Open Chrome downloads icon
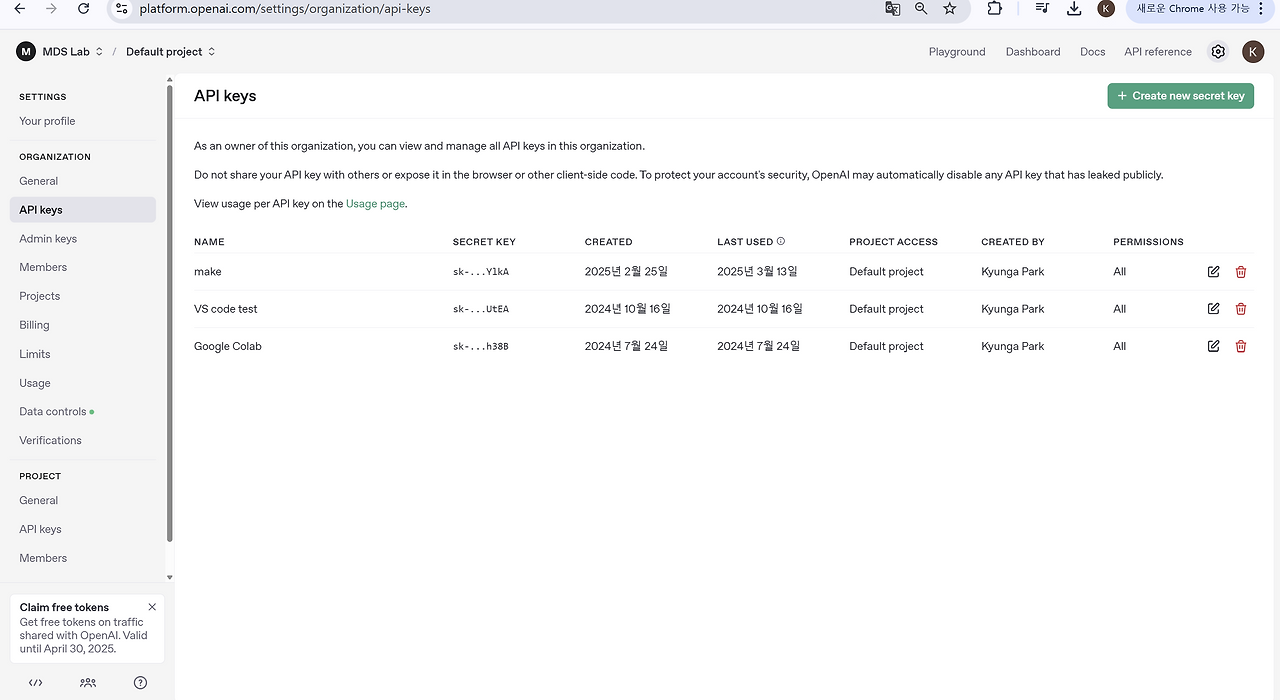1280x700 pixels. tap(1074, 9)
